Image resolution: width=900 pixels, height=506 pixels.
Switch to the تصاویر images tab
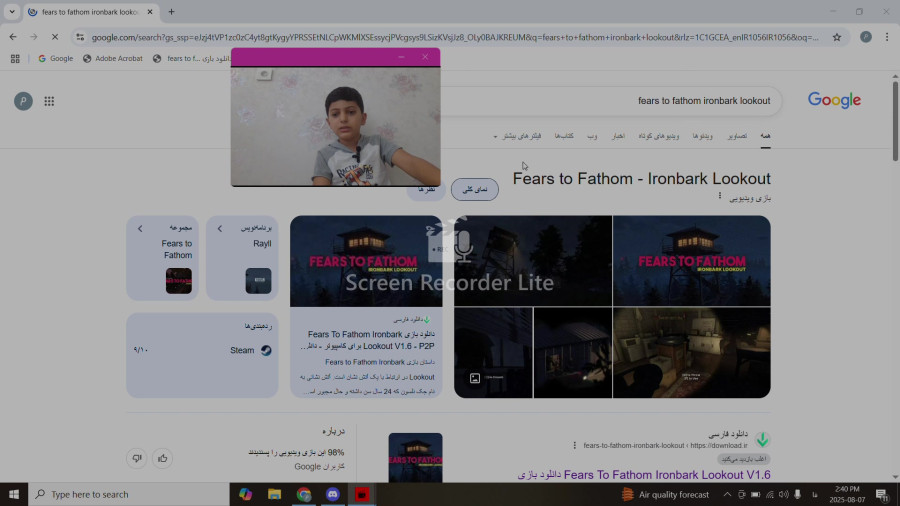(x=738, y=137)
